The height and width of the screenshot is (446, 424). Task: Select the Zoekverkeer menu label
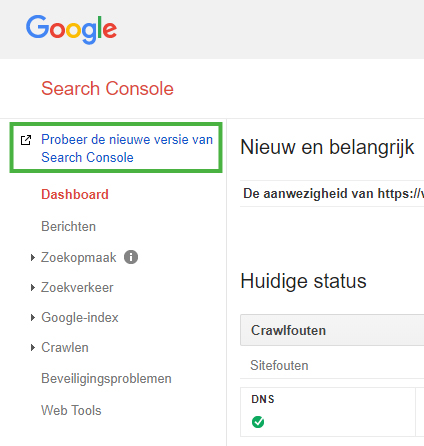coord(77,287)
